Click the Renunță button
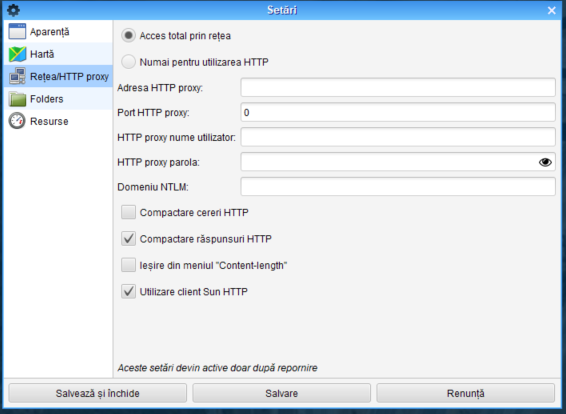This screenshot has width=566, height=414. point(466,393)
